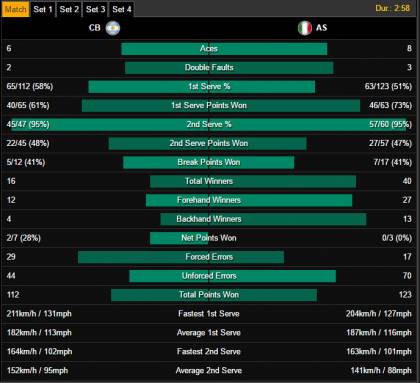Click the Argentina flag icon beside CB

point(113,28)
